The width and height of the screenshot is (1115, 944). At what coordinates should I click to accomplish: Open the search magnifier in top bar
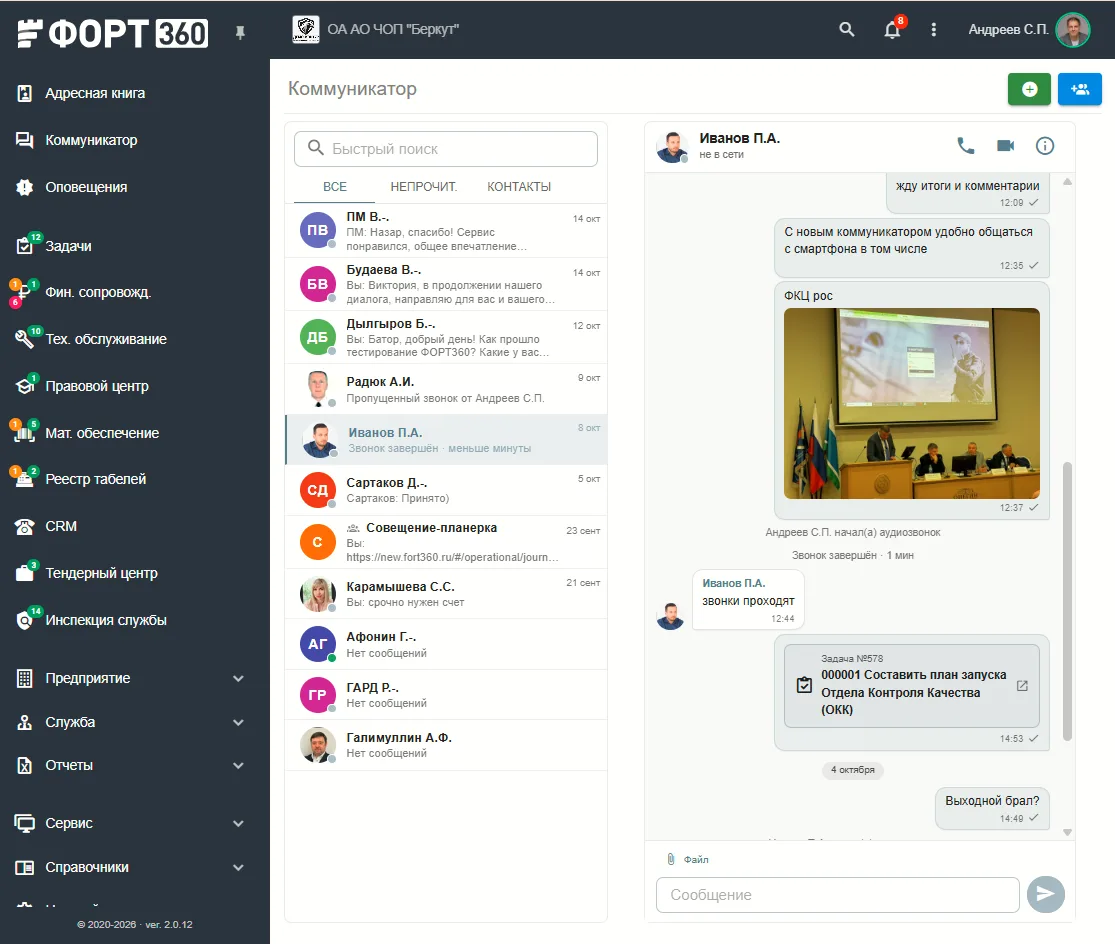point(846,29)
